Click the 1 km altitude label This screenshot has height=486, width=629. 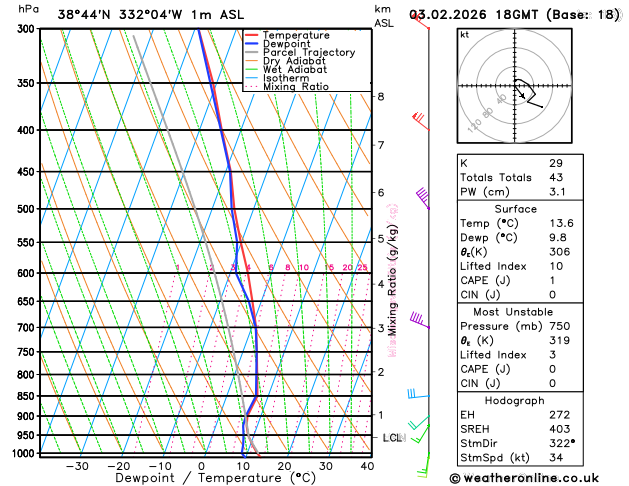[x=381, y=415]
